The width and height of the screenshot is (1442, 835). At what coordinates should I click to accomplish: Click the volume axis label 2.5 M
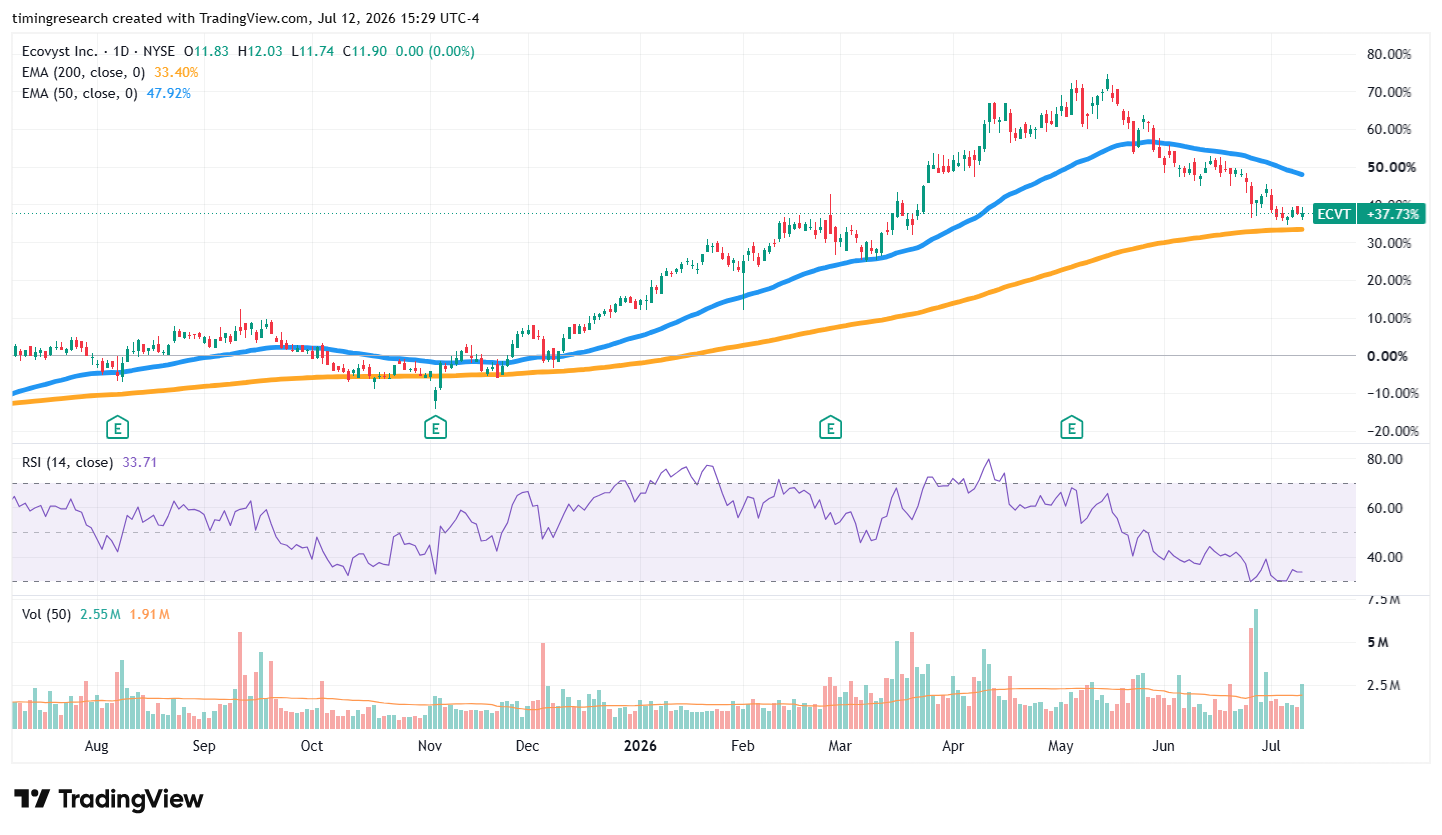click(x=1385, y=686)
